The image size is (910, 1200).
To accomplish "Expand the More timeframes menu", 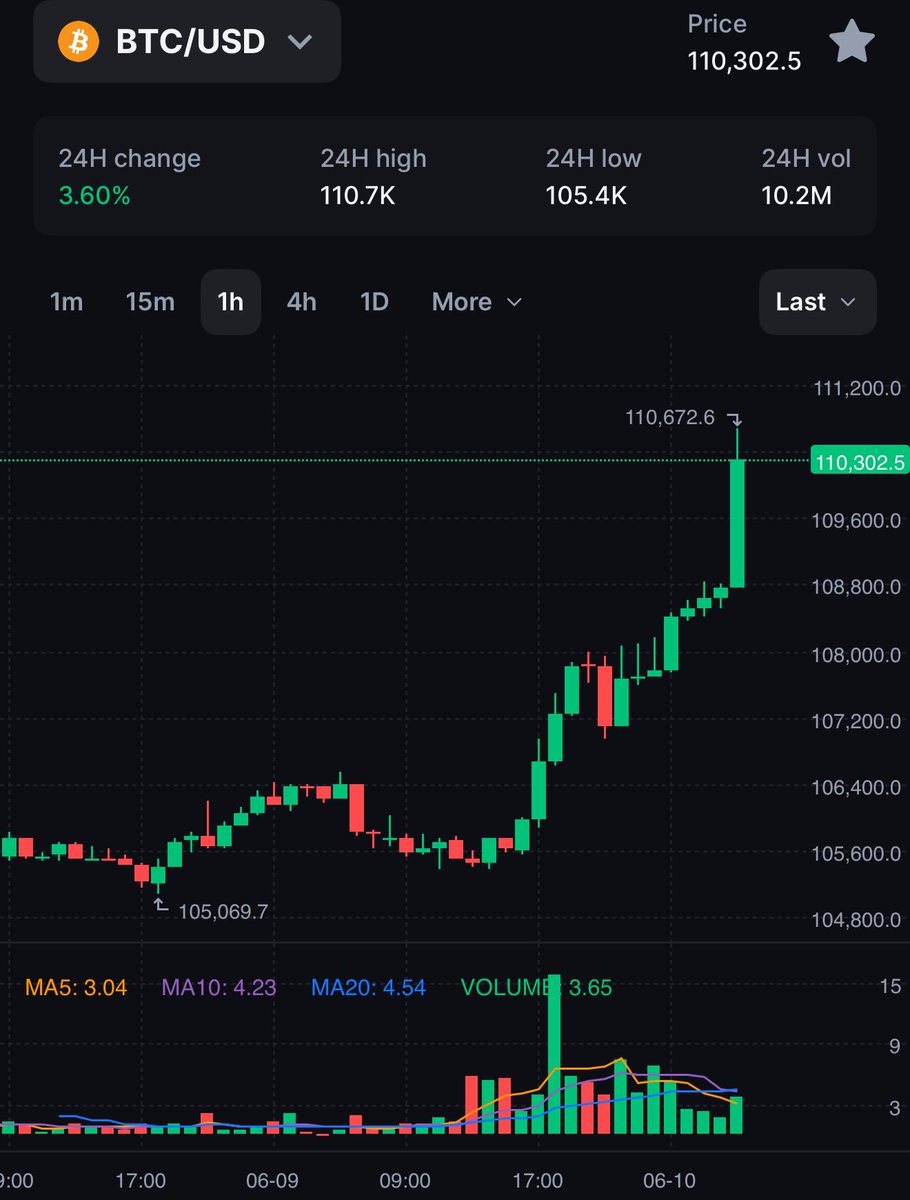I will click(476, 302).
